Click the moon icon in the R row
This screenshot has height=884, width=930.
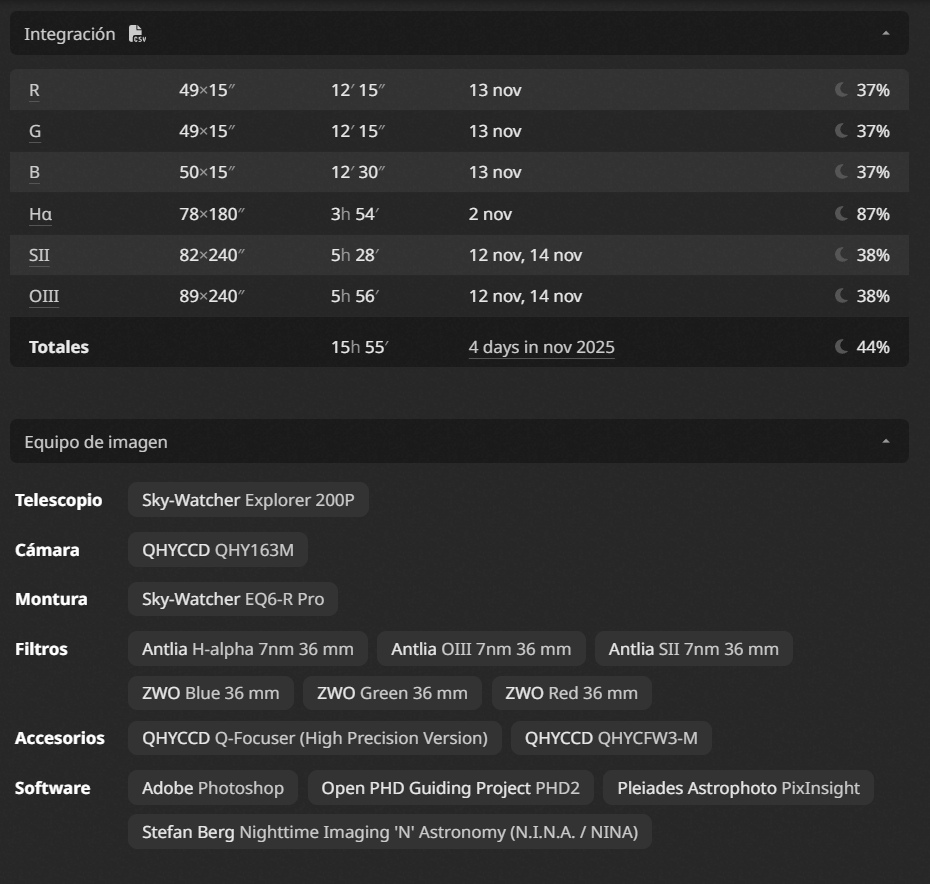pos(841,90)
